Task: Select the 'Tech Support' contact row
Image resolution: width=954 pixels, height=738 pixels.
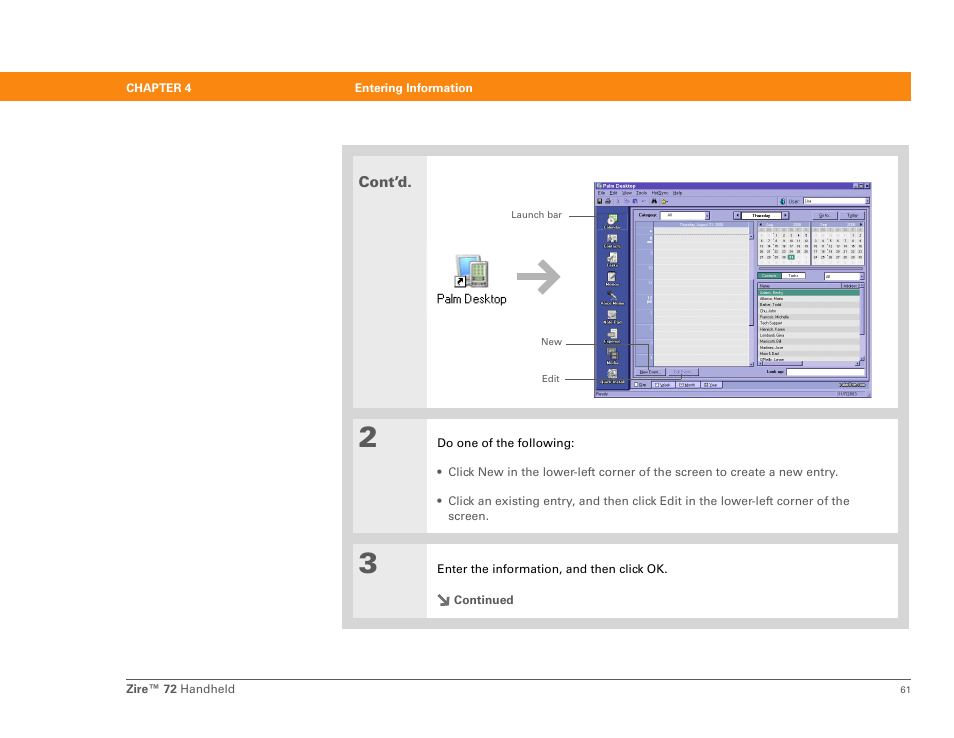Action: tap(809, 323)
